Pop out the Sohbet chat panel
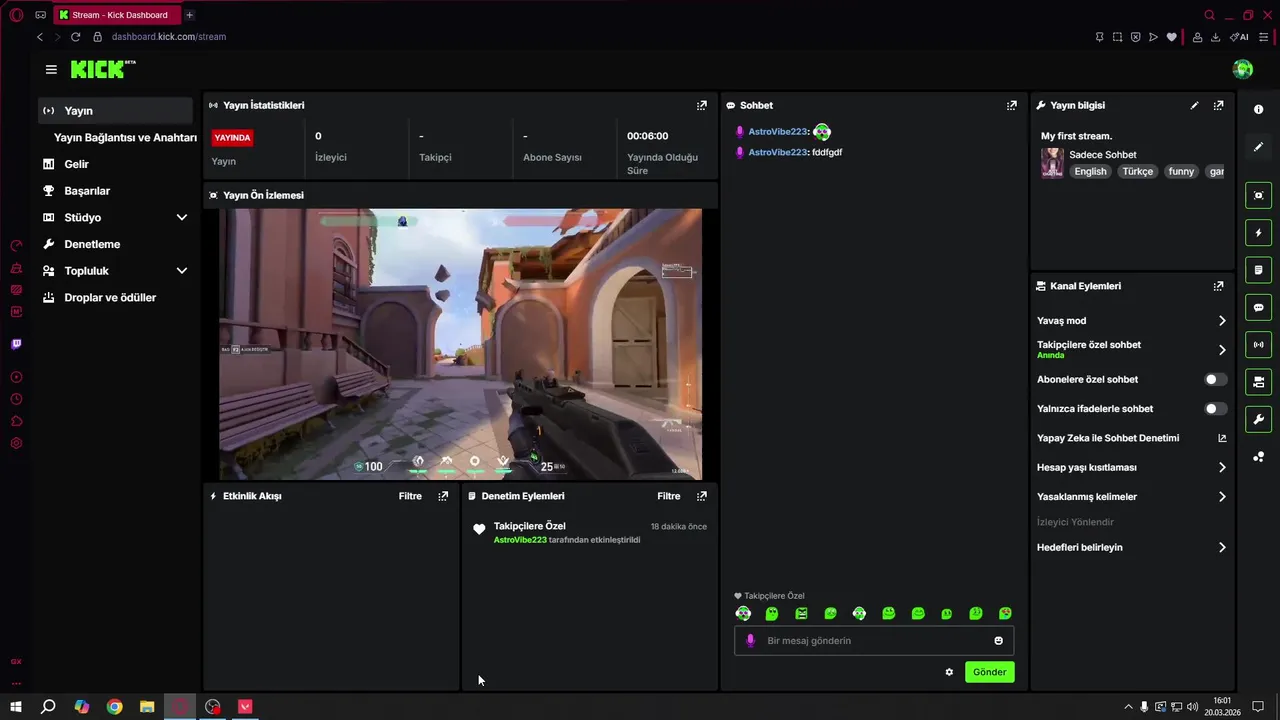Image resolution: width=1280 pixels, height=720 pixels. coord(1012,105)
